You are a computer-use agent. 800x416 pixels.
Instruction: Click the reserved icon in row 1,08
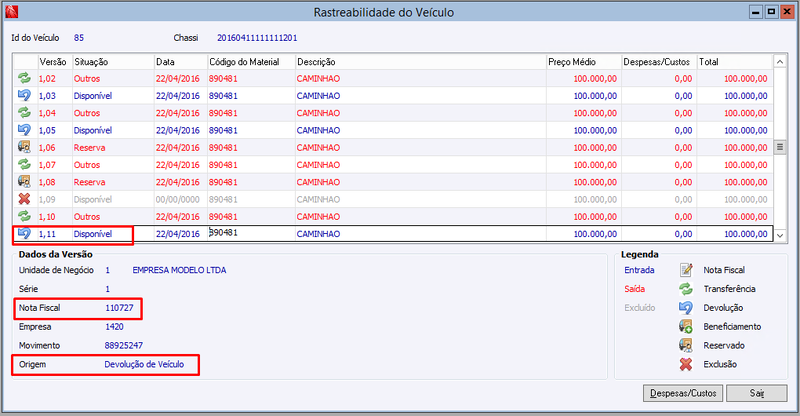click(x=24, y=182)
